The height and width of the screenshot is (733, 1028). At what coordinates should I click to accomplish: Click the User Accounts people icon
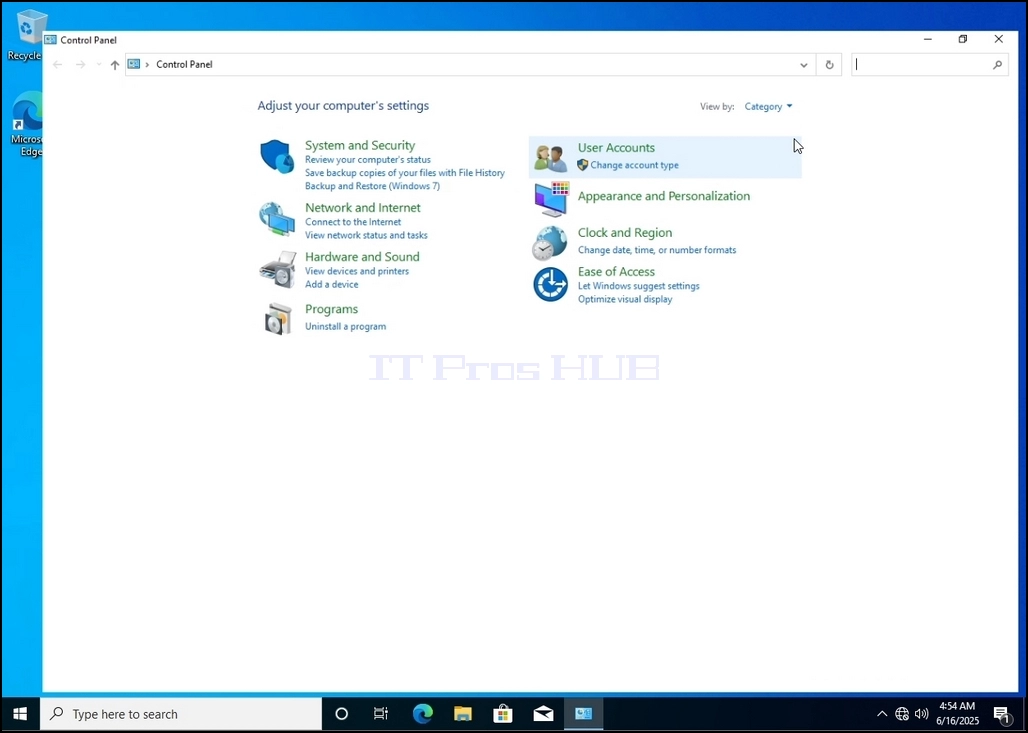pos(550,157)
